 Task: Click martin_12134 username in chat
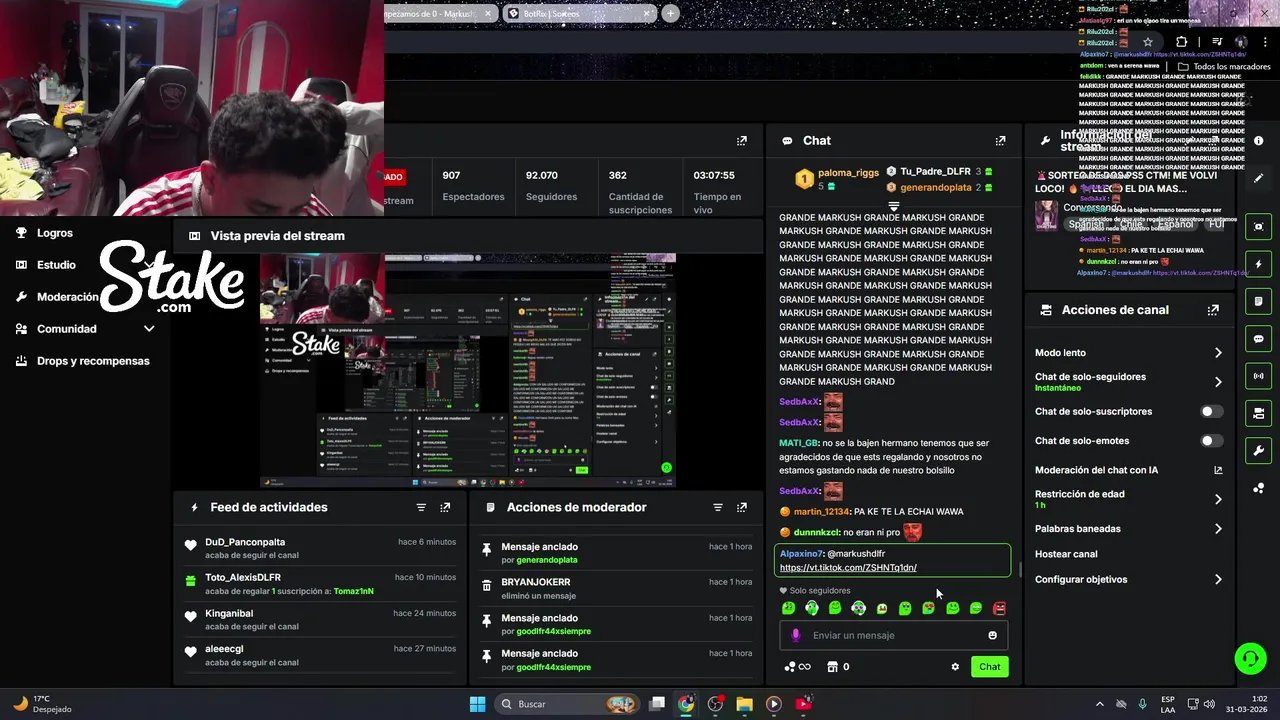pyautogui.click(x=822, y=512)
